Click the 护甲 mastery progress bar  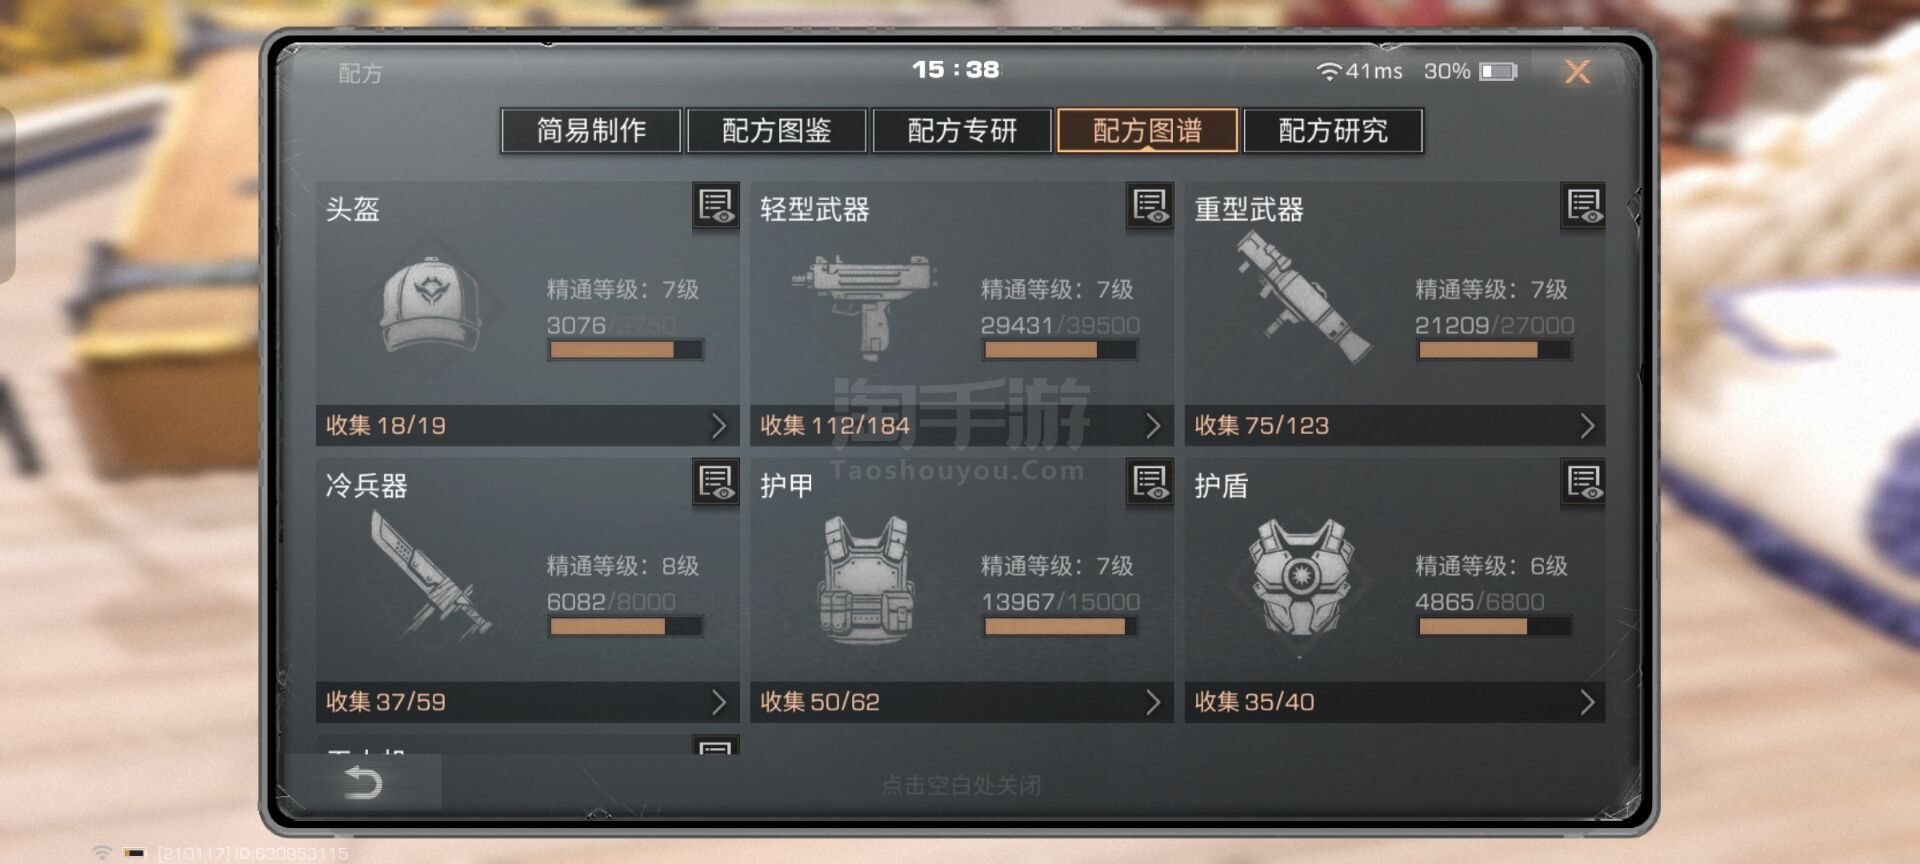[x=1060, y=627]
